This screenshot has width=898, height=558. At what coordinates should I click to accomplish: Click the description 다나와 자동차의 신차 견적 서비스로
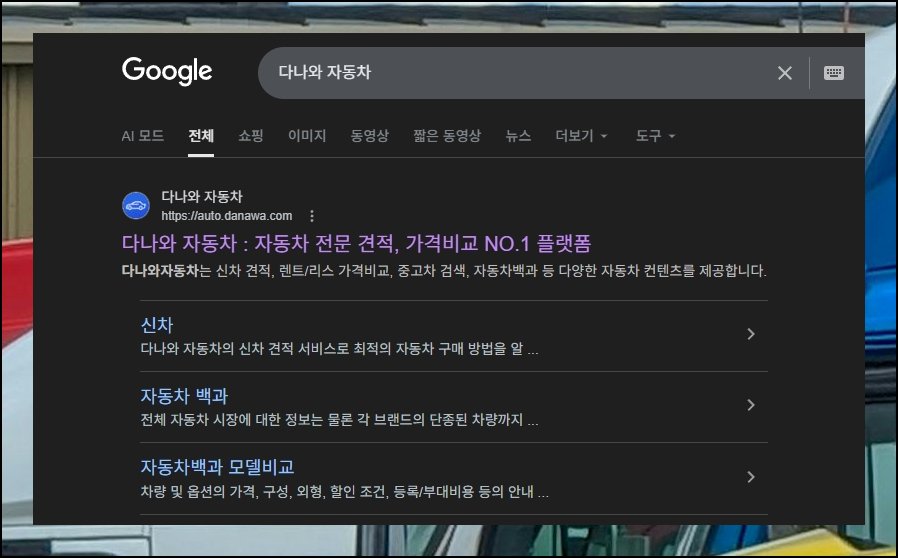[x=339, y=348]
